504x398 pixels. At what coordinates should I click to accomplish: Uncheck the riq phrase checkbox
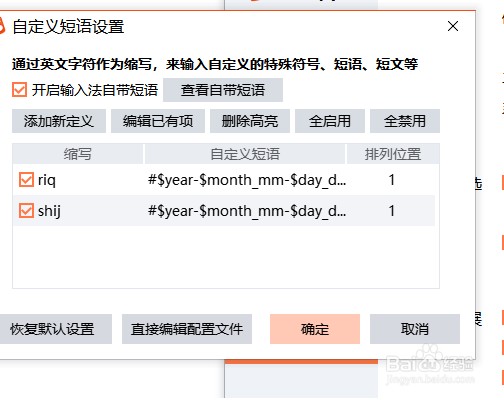pos(26,180)
